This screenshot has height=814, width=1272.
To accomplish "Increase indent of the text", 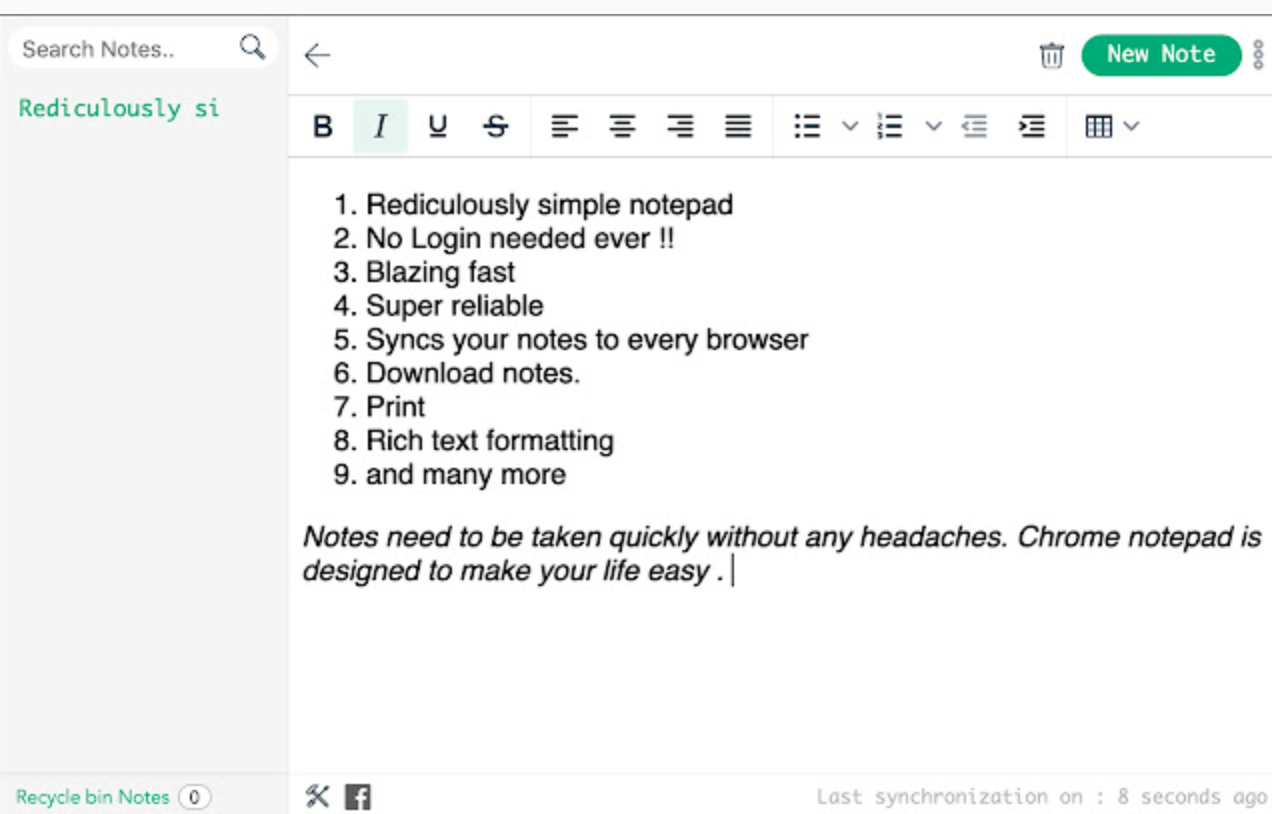I will pyautogui.click(x=1031, y=127).
